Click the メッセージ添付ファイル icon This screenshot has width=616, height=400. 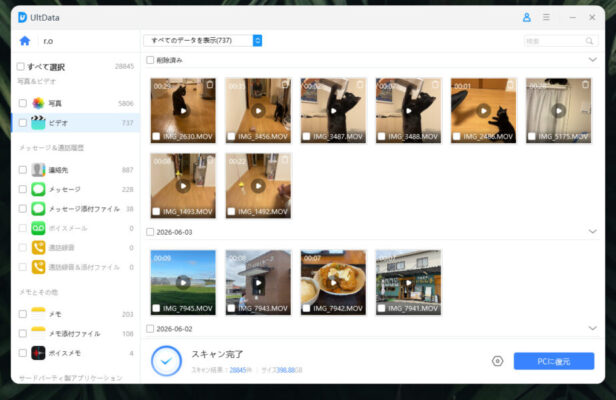38,209
